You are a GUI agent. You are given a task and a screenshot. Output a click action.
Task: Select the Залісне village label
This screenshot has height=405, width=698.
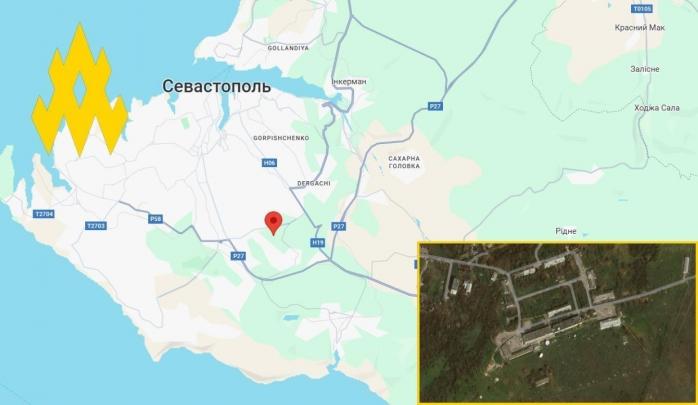pyautogui.click(x=645, y=69)
